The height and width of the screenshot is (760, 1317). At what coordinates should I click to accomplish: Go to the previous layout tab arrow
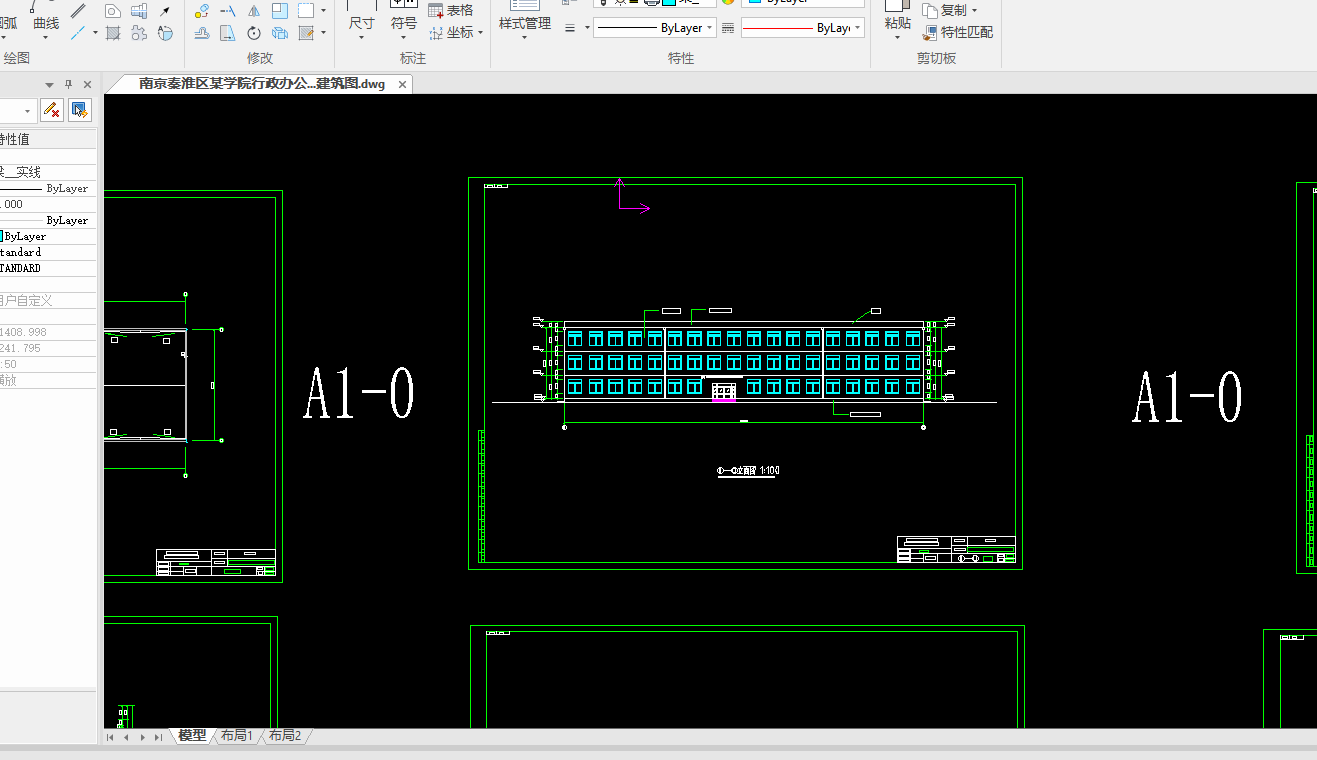point(126,737)
